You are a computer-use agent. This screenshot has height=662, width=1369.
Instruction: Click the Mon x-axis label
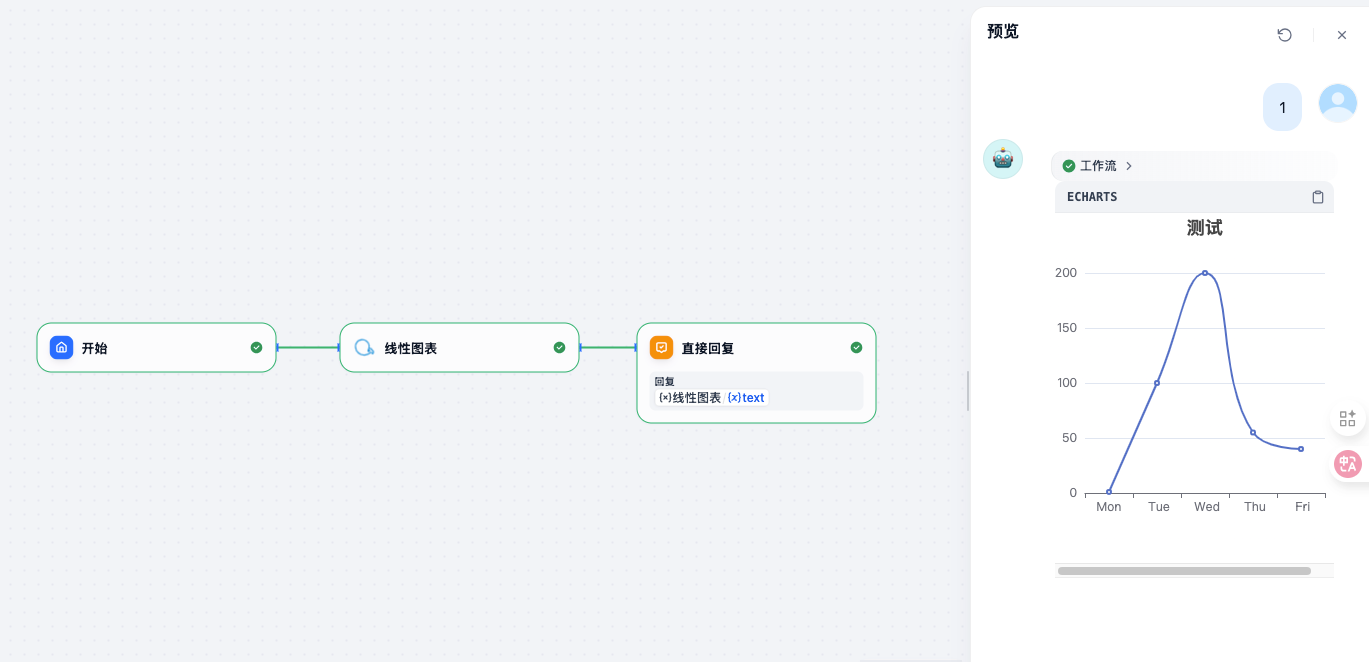coord(1109,507)
